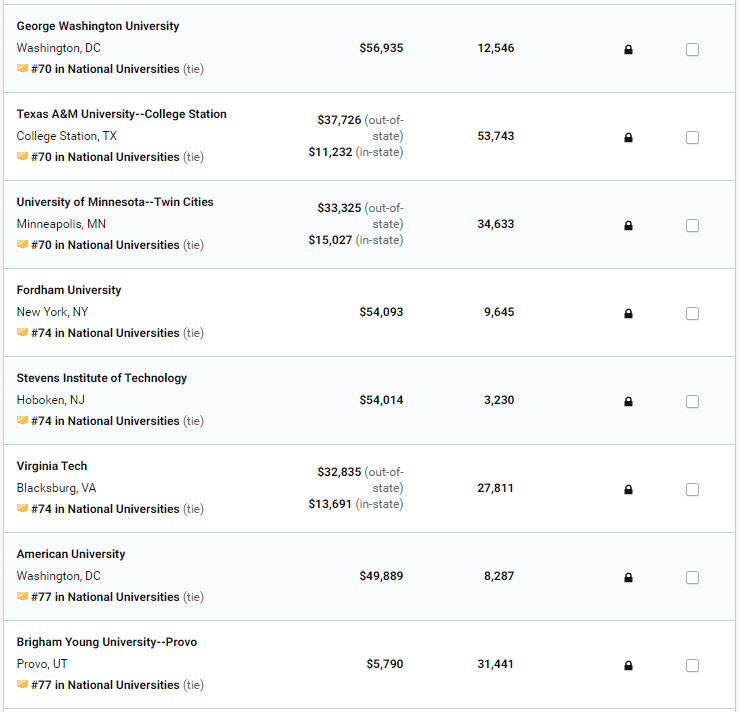Image resolution: width=739 pixels, height=712 pixels.
Task: Enable the checkbox for American University
Action: [692, 578]
